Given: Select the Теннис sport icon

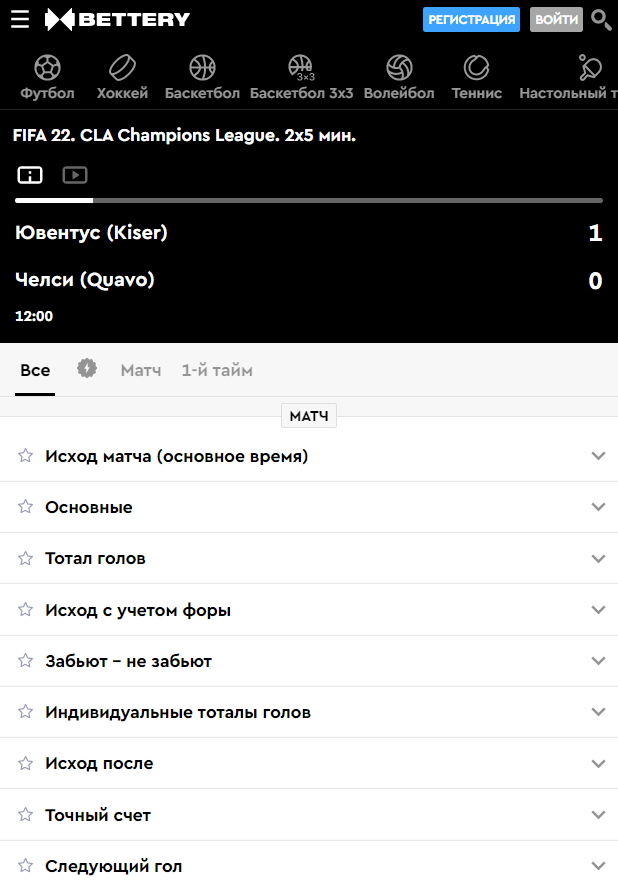Looking at the screenshot, I should 476,68.
